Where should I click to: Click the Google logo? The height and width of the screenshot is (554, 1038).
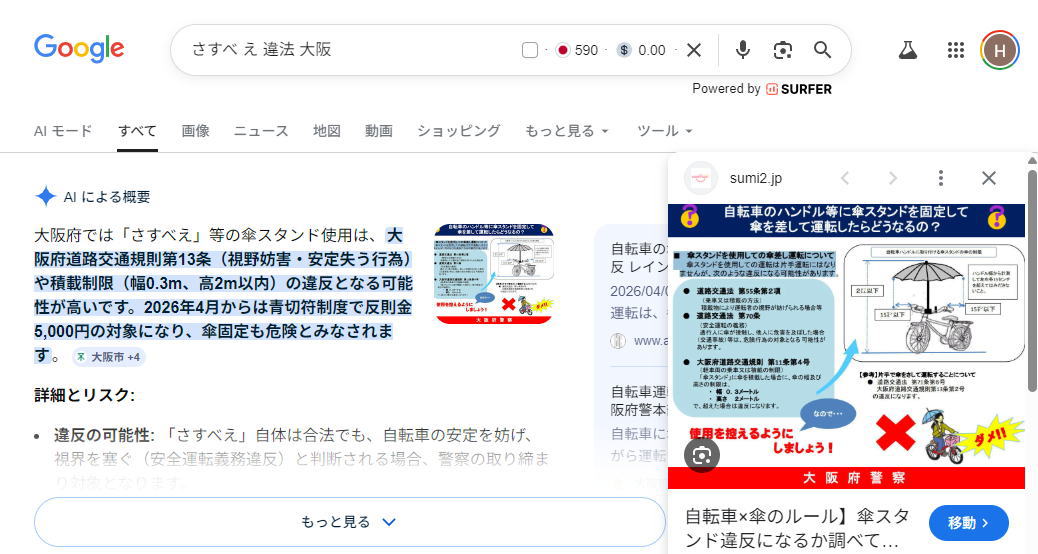pos(79,49)
